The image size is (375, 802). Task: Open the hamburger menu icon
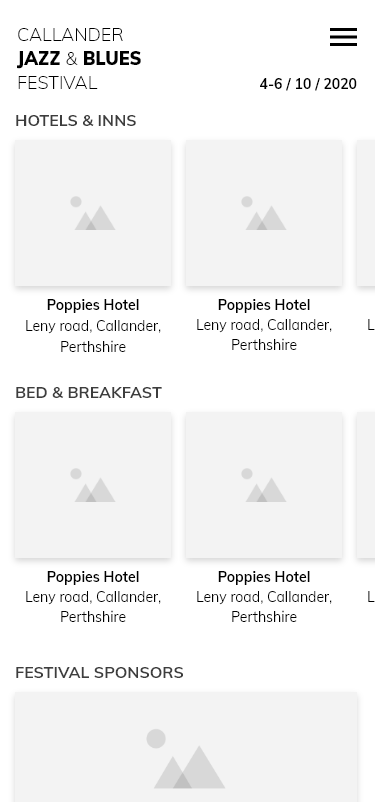(343, 37)
